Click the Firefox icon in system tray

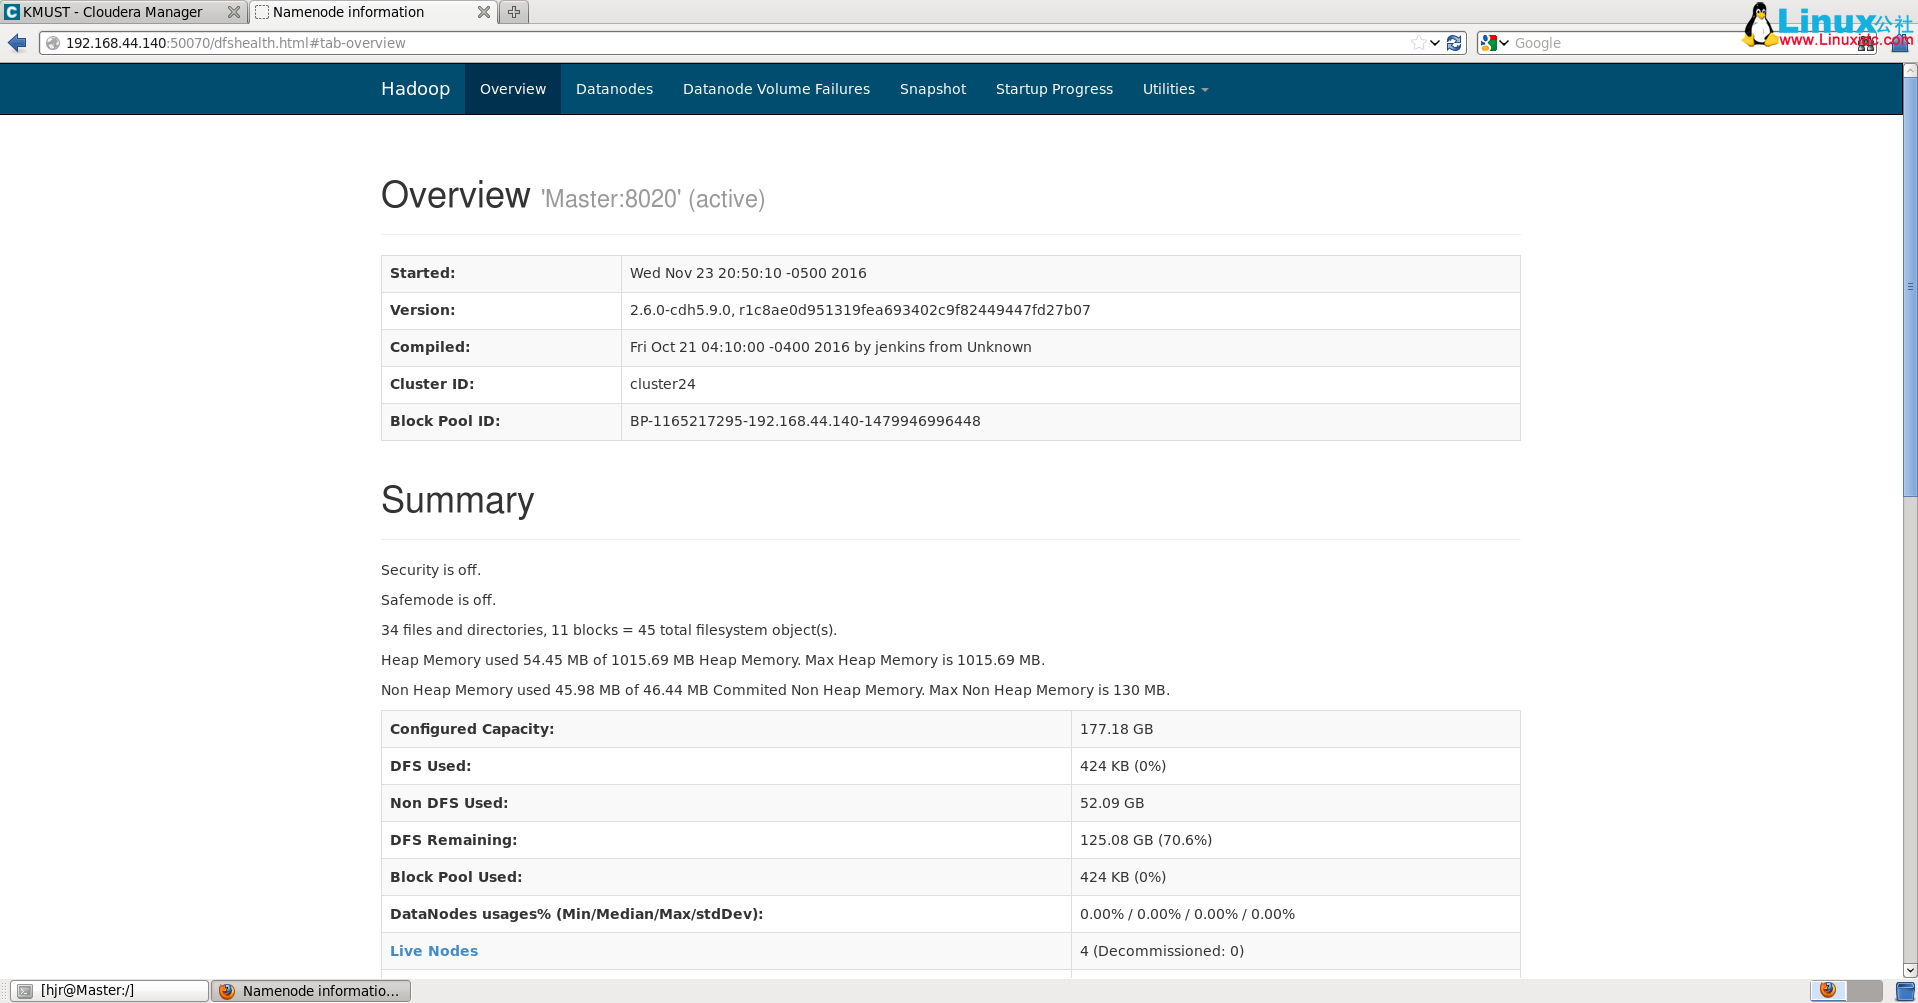pyautogui.click(x=1828, y=990)
